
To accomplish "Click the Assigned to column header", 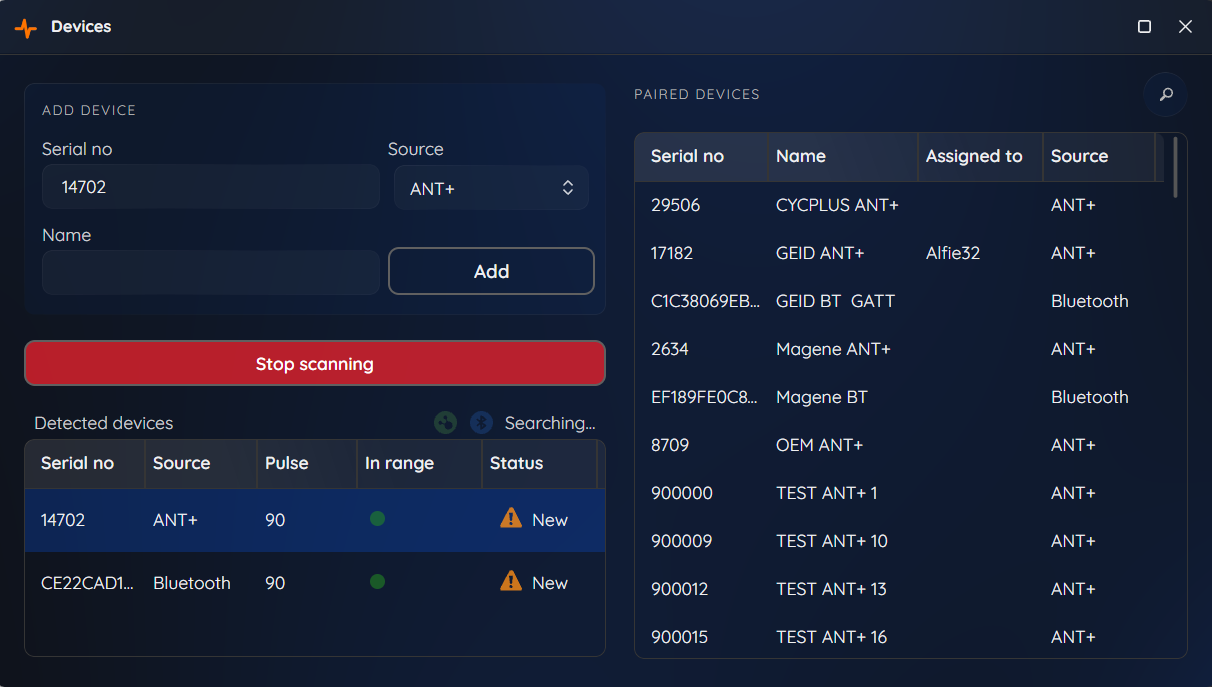I will [980, 157].
